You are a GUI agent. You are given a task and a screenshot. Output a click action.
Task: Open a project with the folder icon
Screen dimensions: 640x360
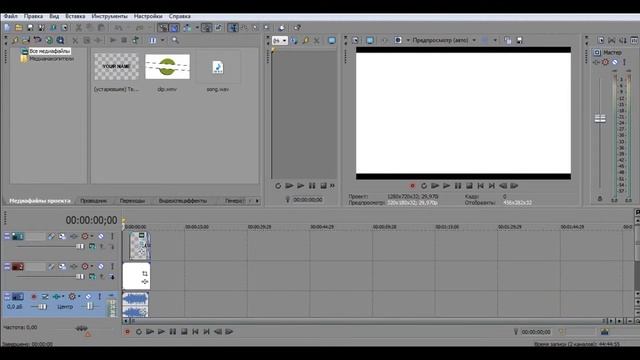coord(18,28)
